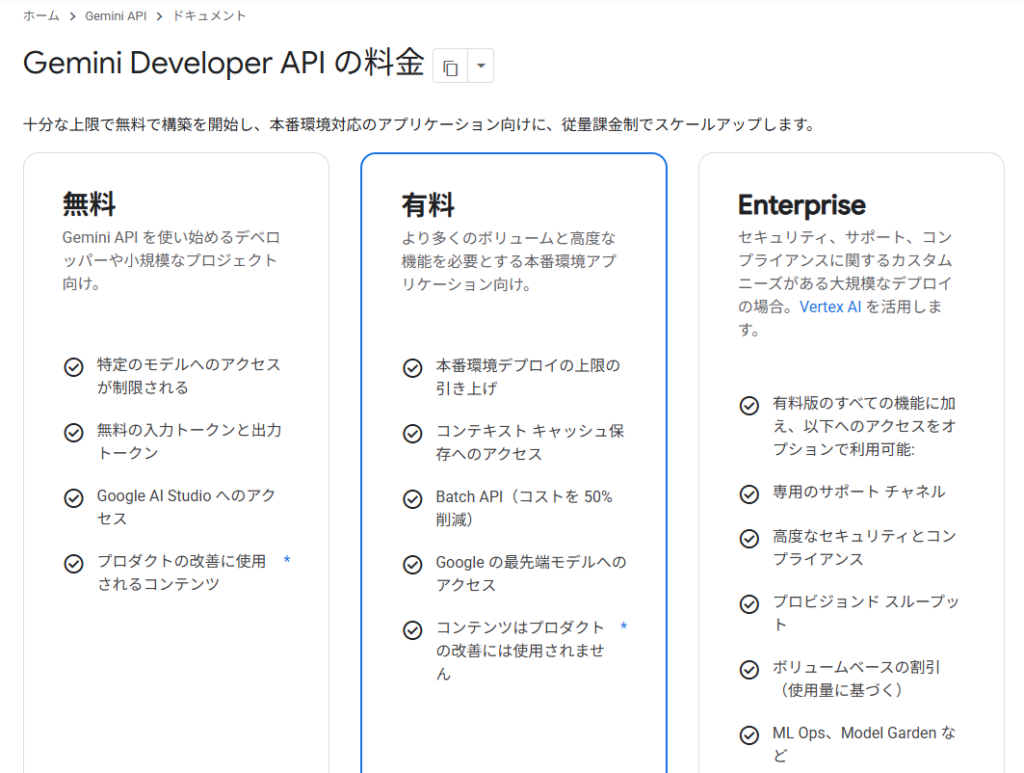Click checkmark icon next to 無料の入力トークン
Image resolution: width=1024 pixels, height=773 pixels.
[x=73, y=432]
